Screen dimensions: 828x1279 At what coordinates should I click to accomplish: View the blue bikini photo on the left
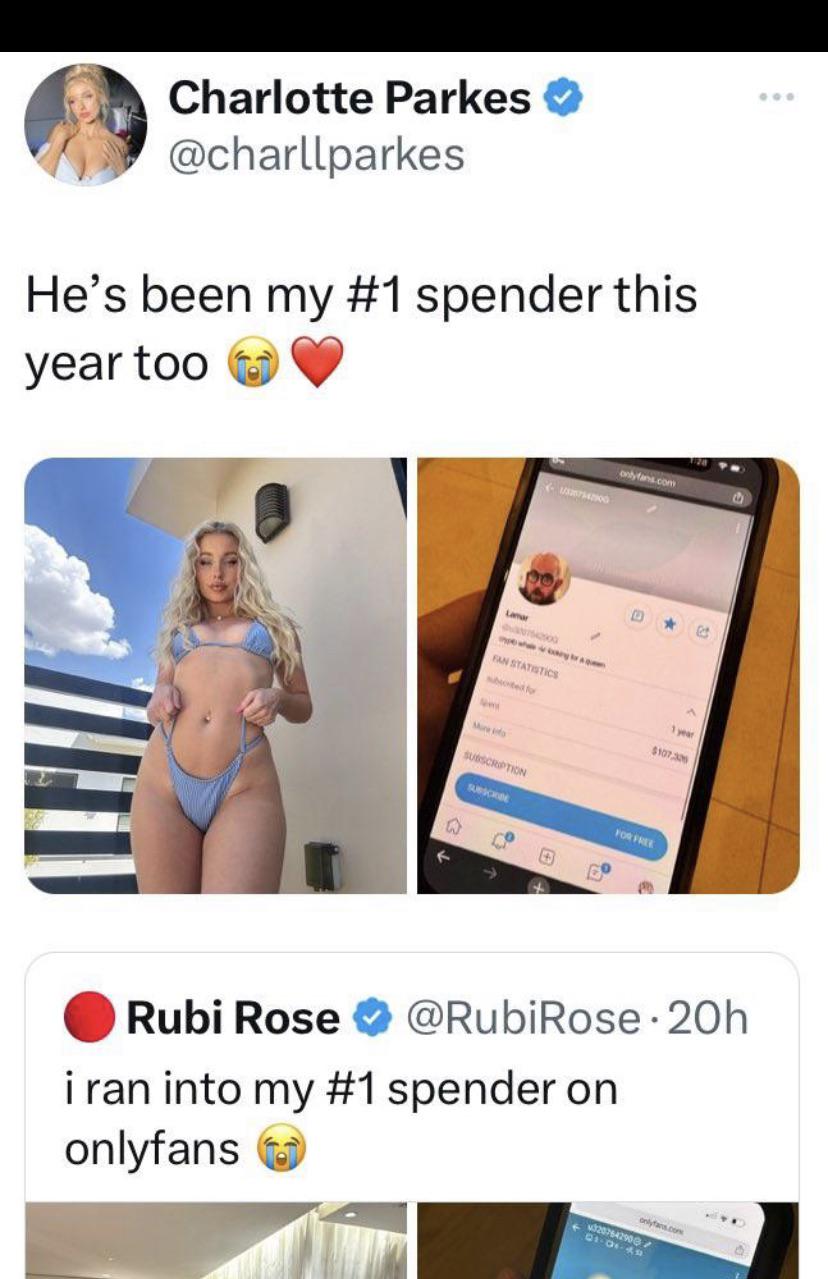click(216, 676)
